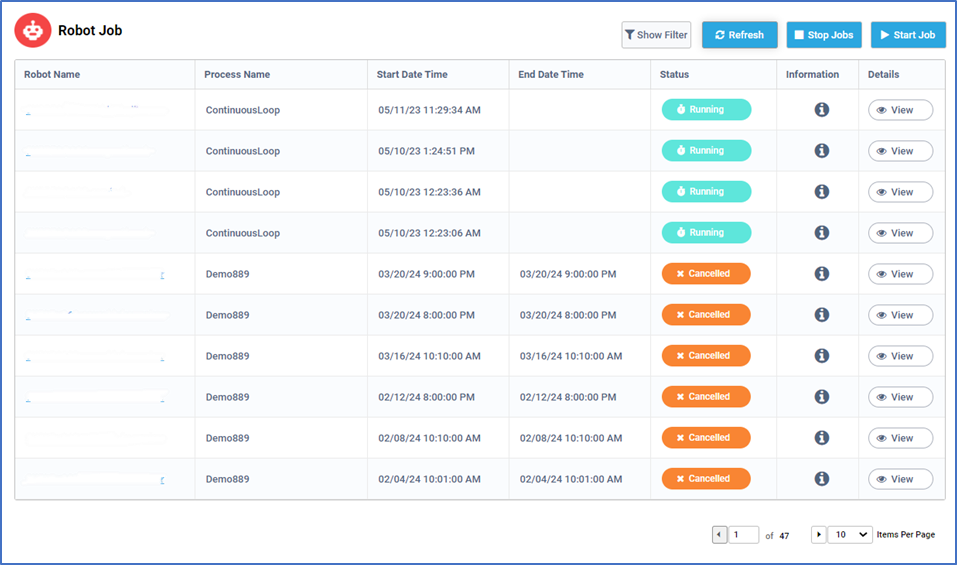This screenshot has height=565, width=957.
Task: Show info icon for 02/12/24 8:00:00 PM job
Action: click(x=821, y=397)
